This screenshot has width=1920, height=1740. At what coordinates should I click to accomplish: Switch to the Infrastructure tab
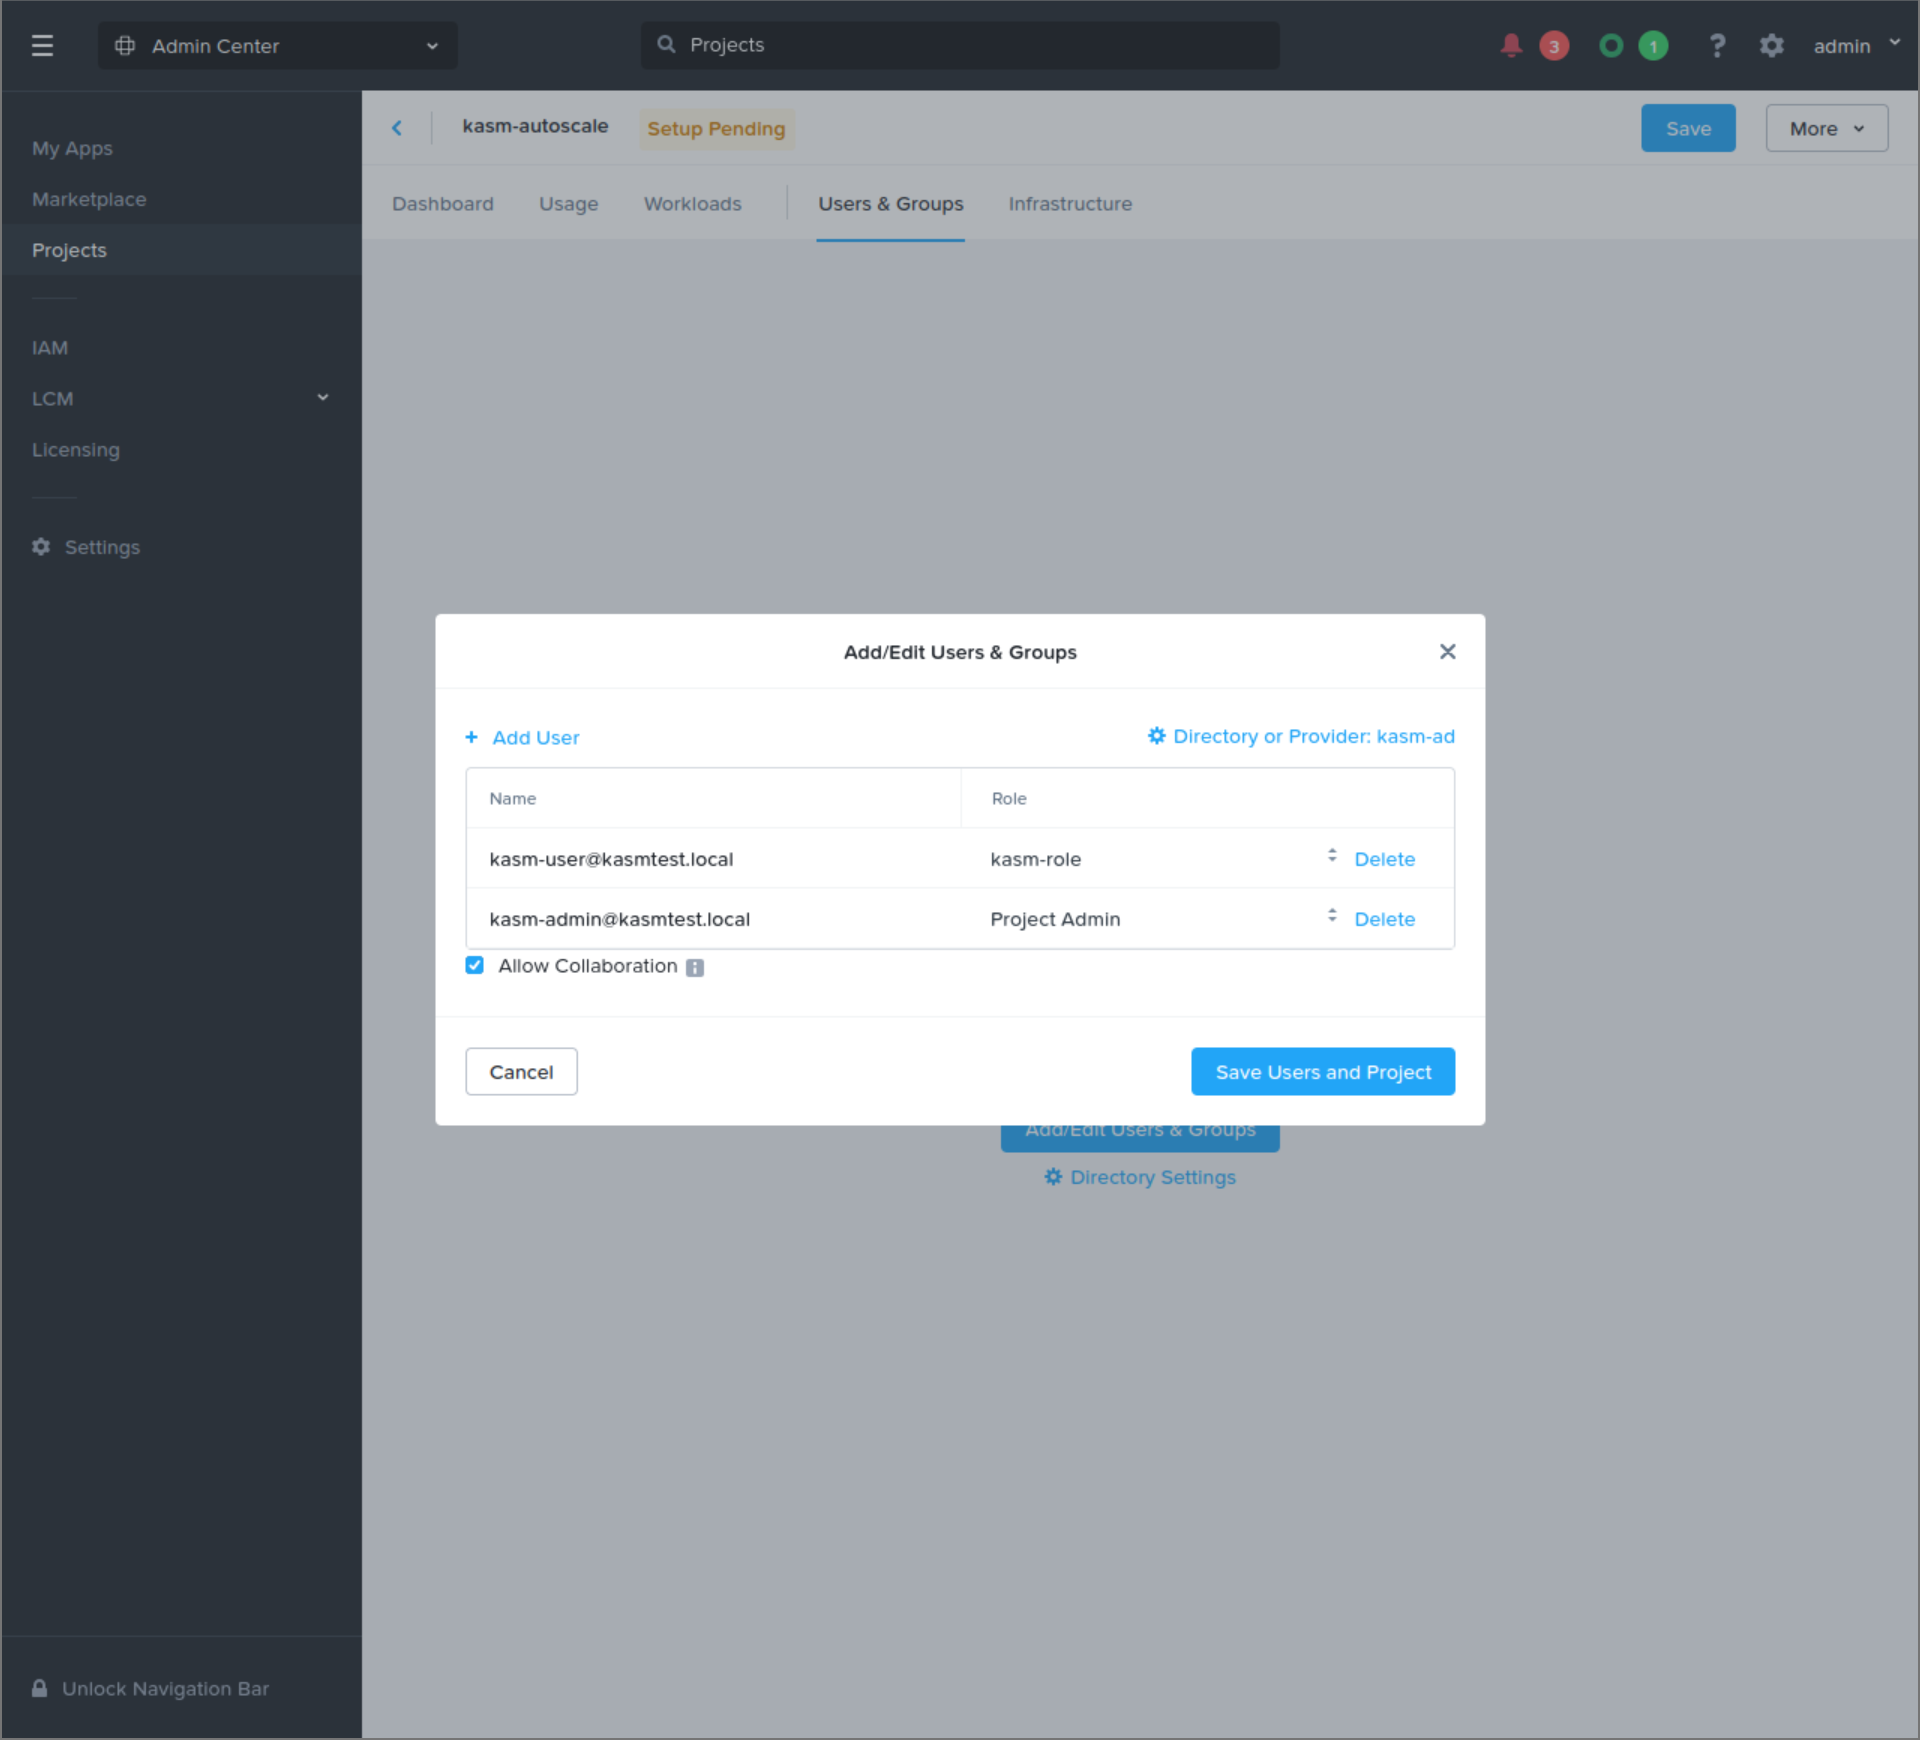(x=1070, y=203)
